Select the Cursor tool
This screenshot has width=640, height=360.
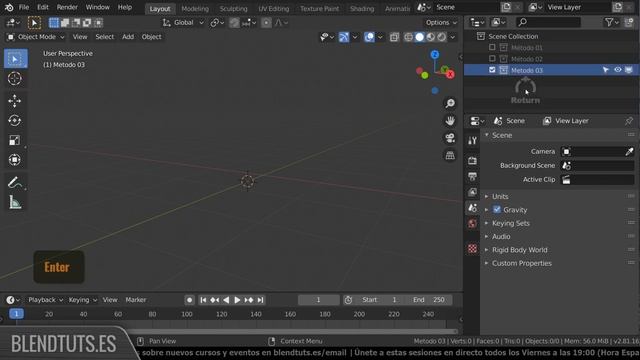click(15, 78)
